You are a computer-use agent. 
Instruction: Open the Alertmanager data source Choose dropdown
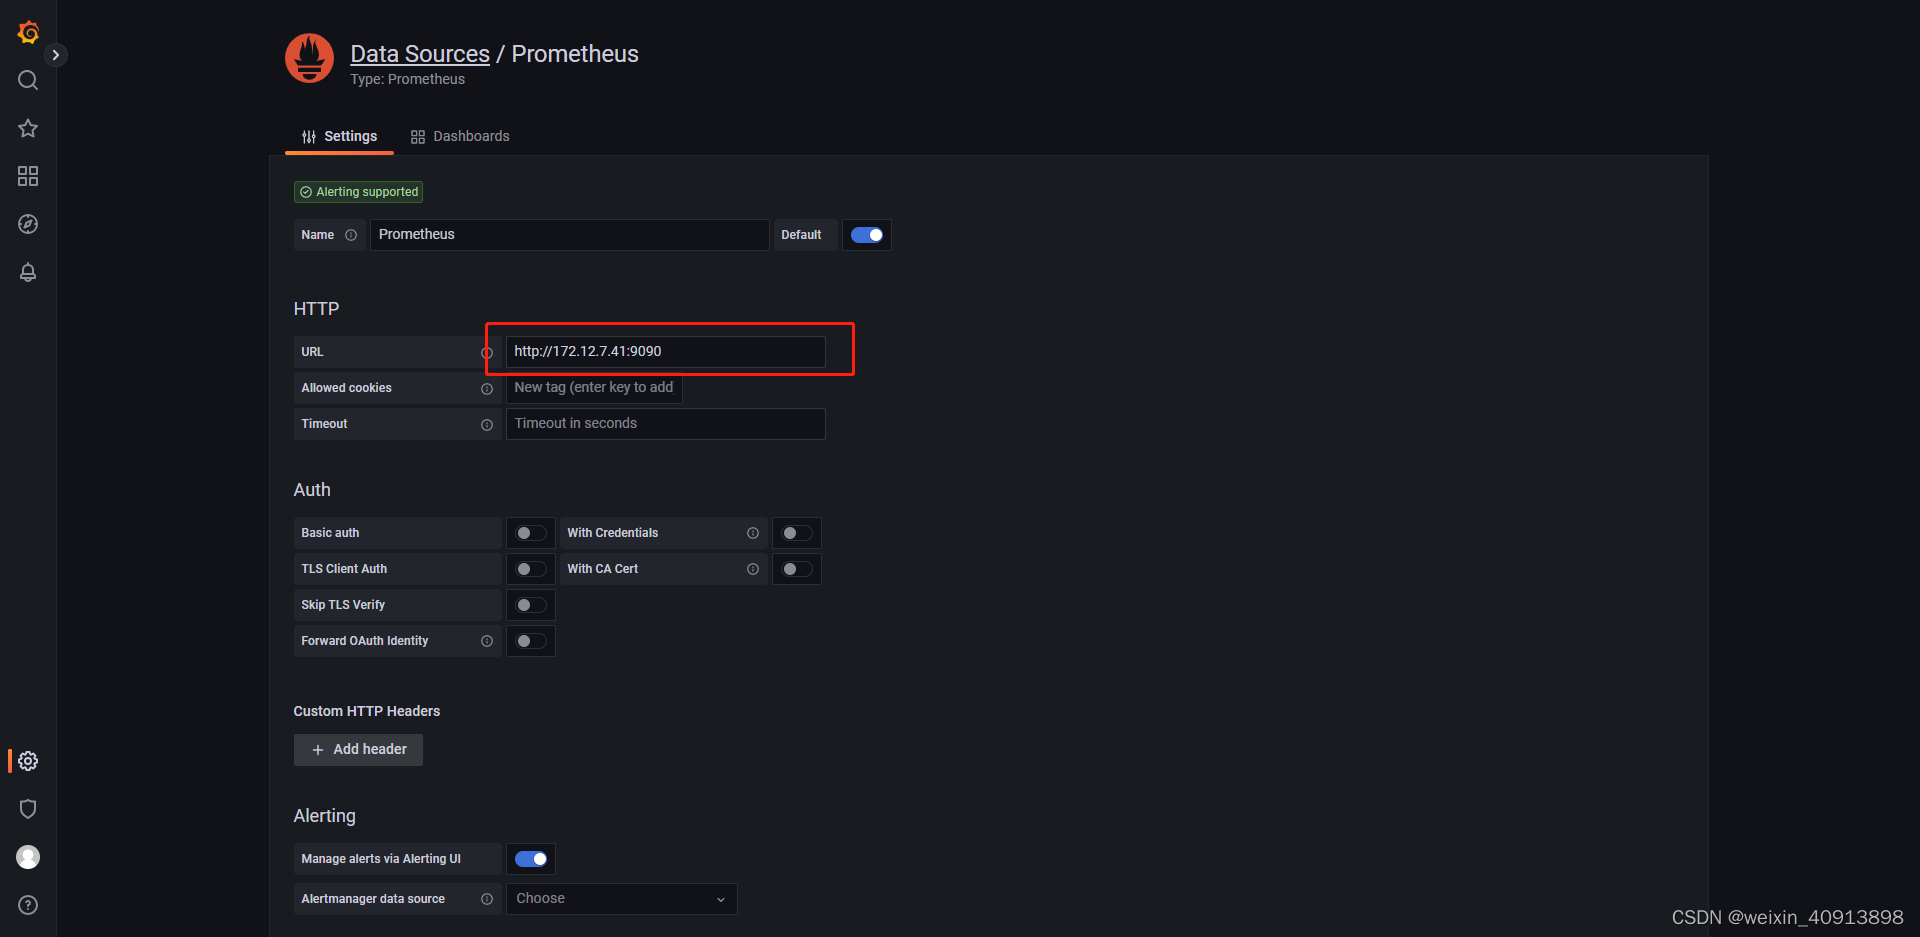point(621,899)
